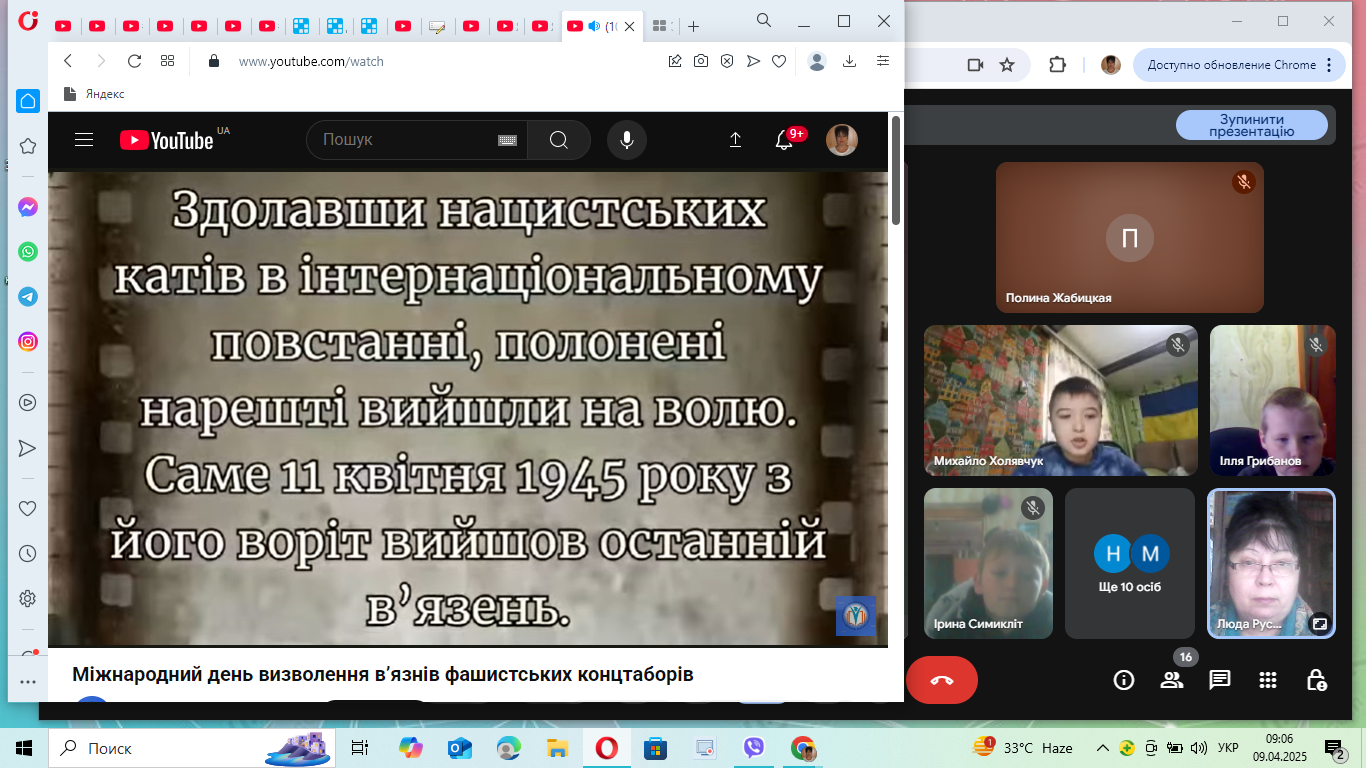Viewport: 1366px width, 768px height.
Task: Click the Chrome camera indicator icon
Action: point(975,65)
